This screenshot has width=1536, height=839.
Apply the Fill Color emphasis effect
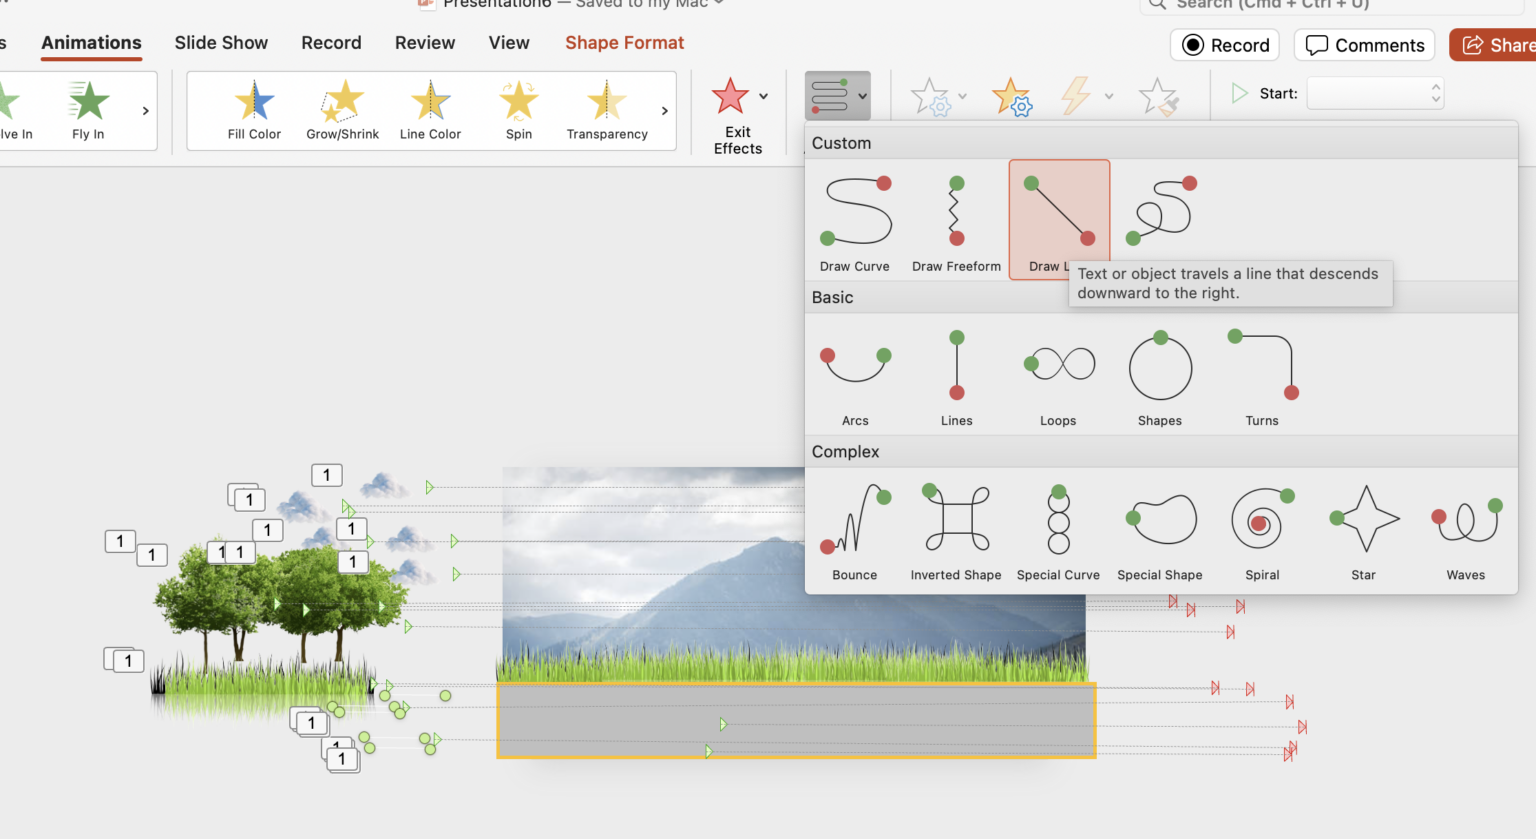pos(254,111)
